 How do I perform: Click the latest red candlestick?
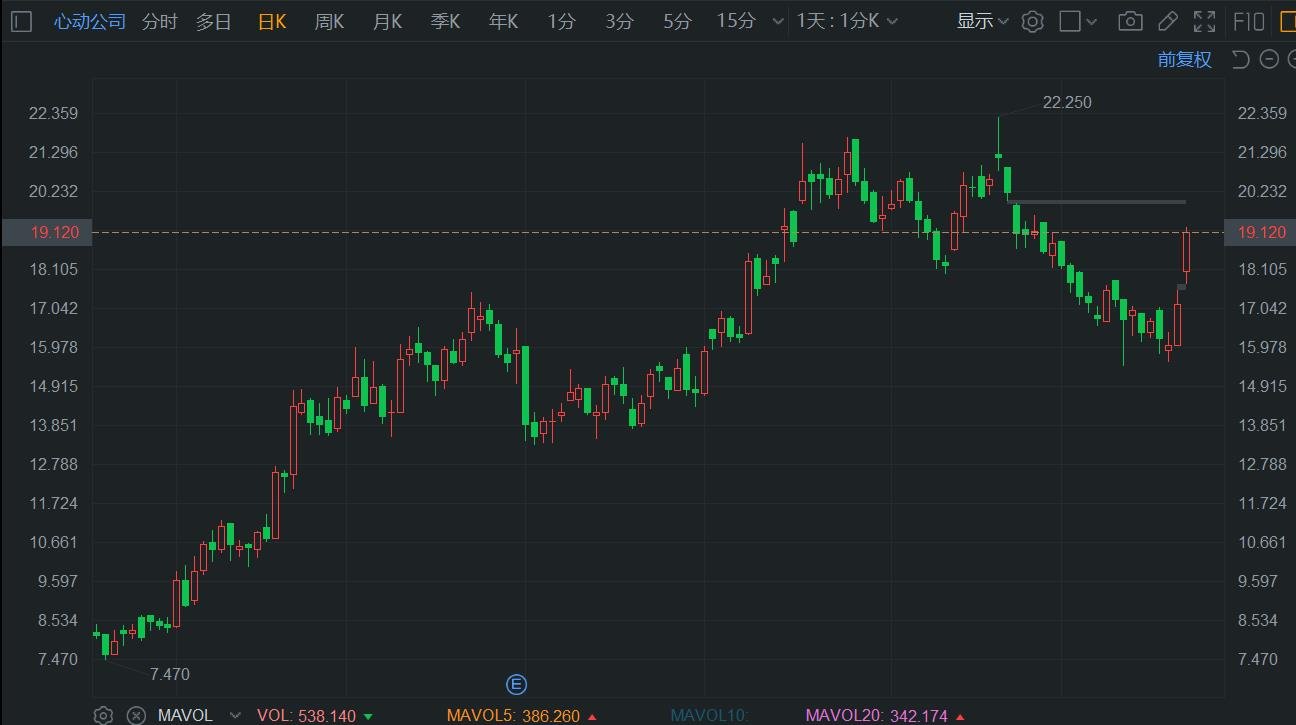tap(1187, 251)
